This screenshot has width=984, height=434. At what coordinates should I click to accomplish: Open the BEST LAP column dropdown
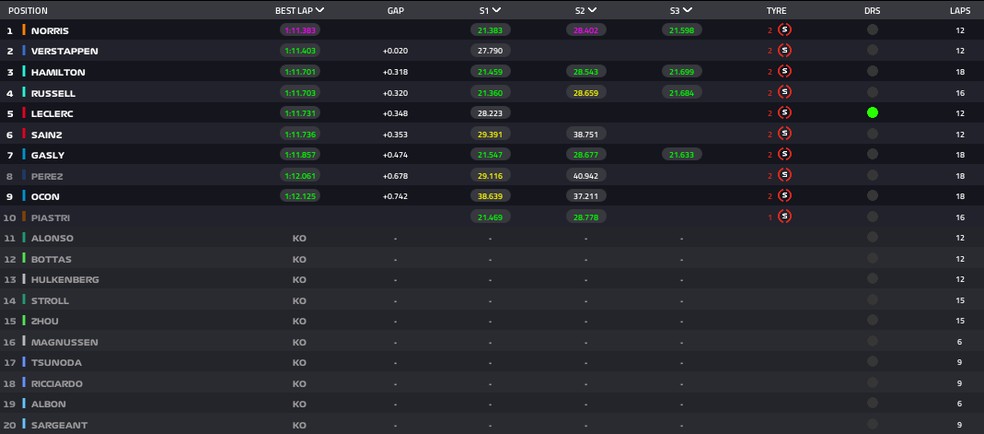[319, 10]
